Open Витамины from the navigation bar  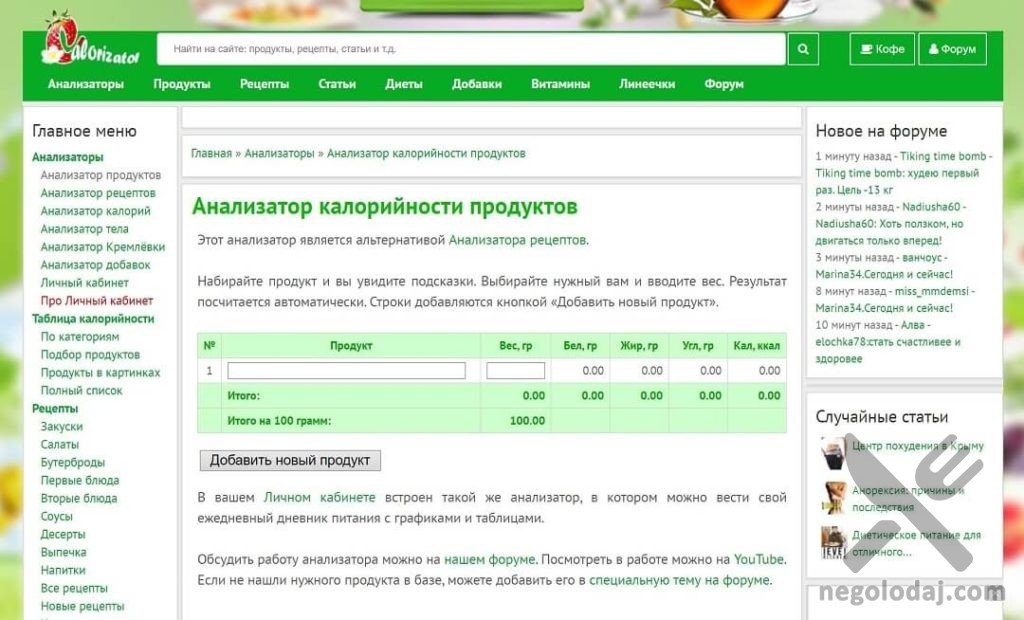560,84
